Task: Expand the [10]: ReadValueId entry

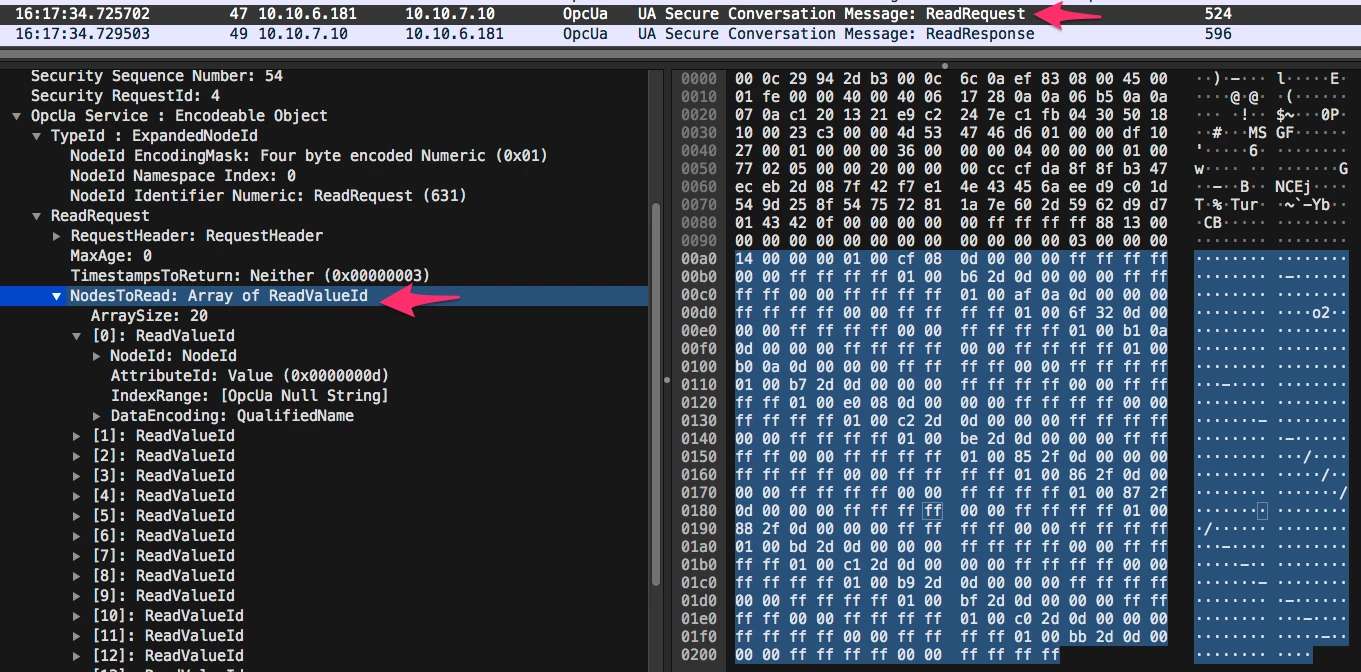Action: pyautogui.click(x=78, y=616)
